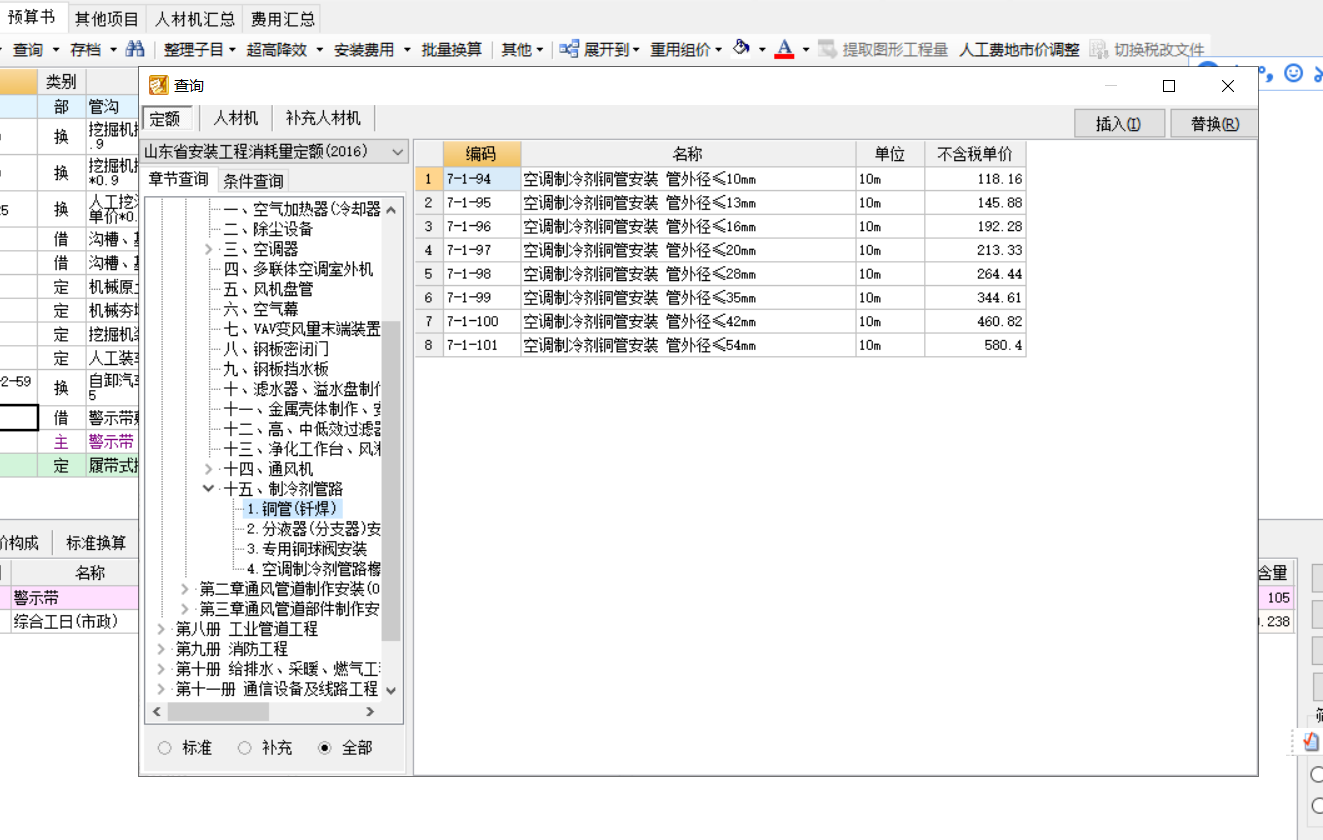The height and width of the screenshot is (840, 1323).
Task: Click the 替换(R) button
Action: (1215, 124)
